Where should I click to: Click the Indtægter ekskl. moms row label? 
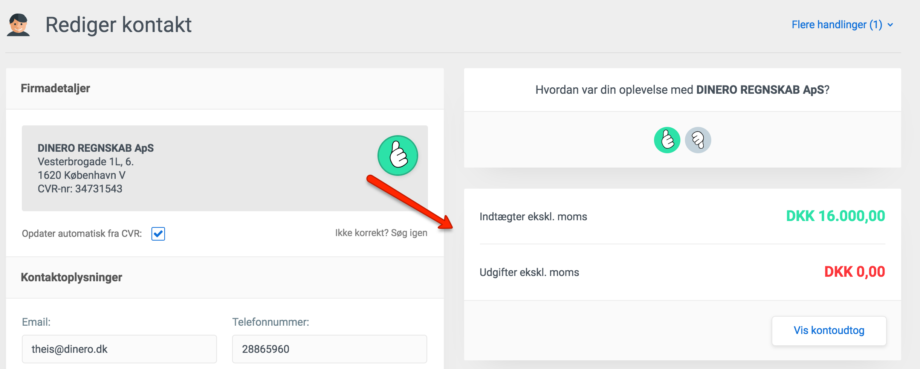pos(533,216)
